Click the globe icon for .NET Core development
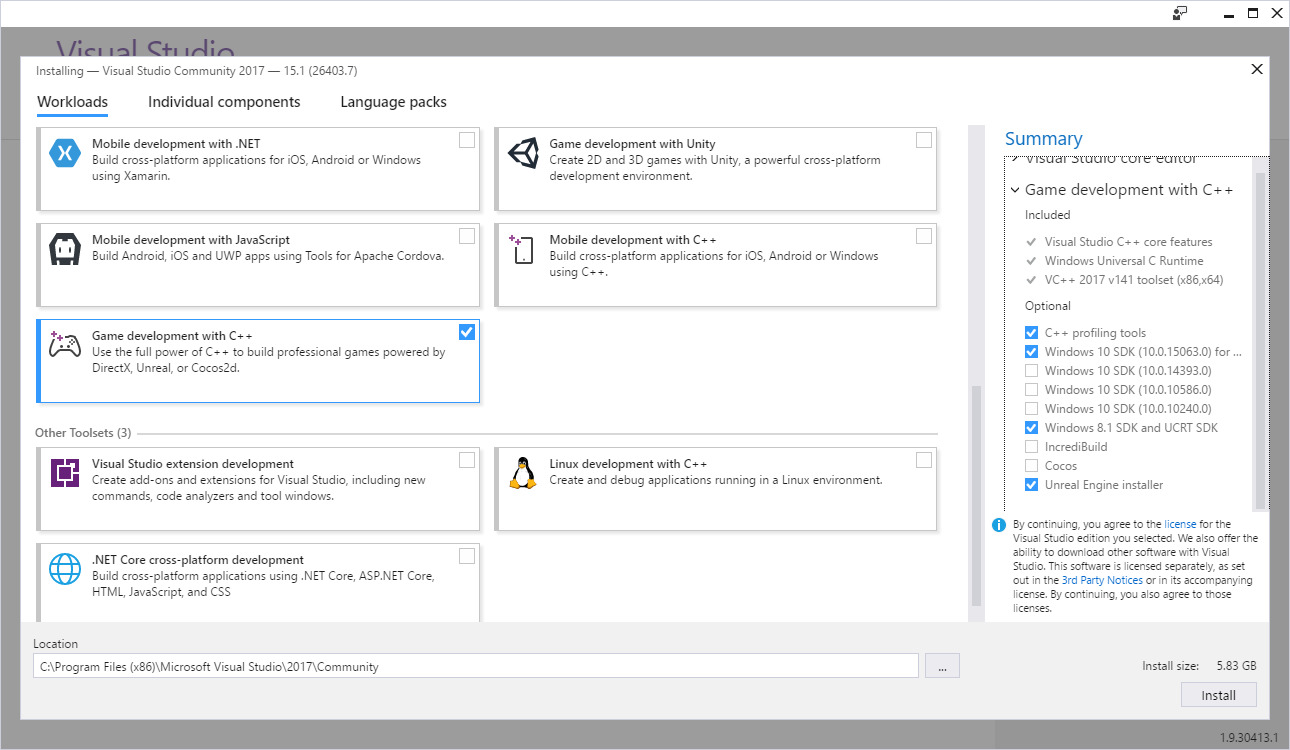1290x750 pixels. [65, 569]
